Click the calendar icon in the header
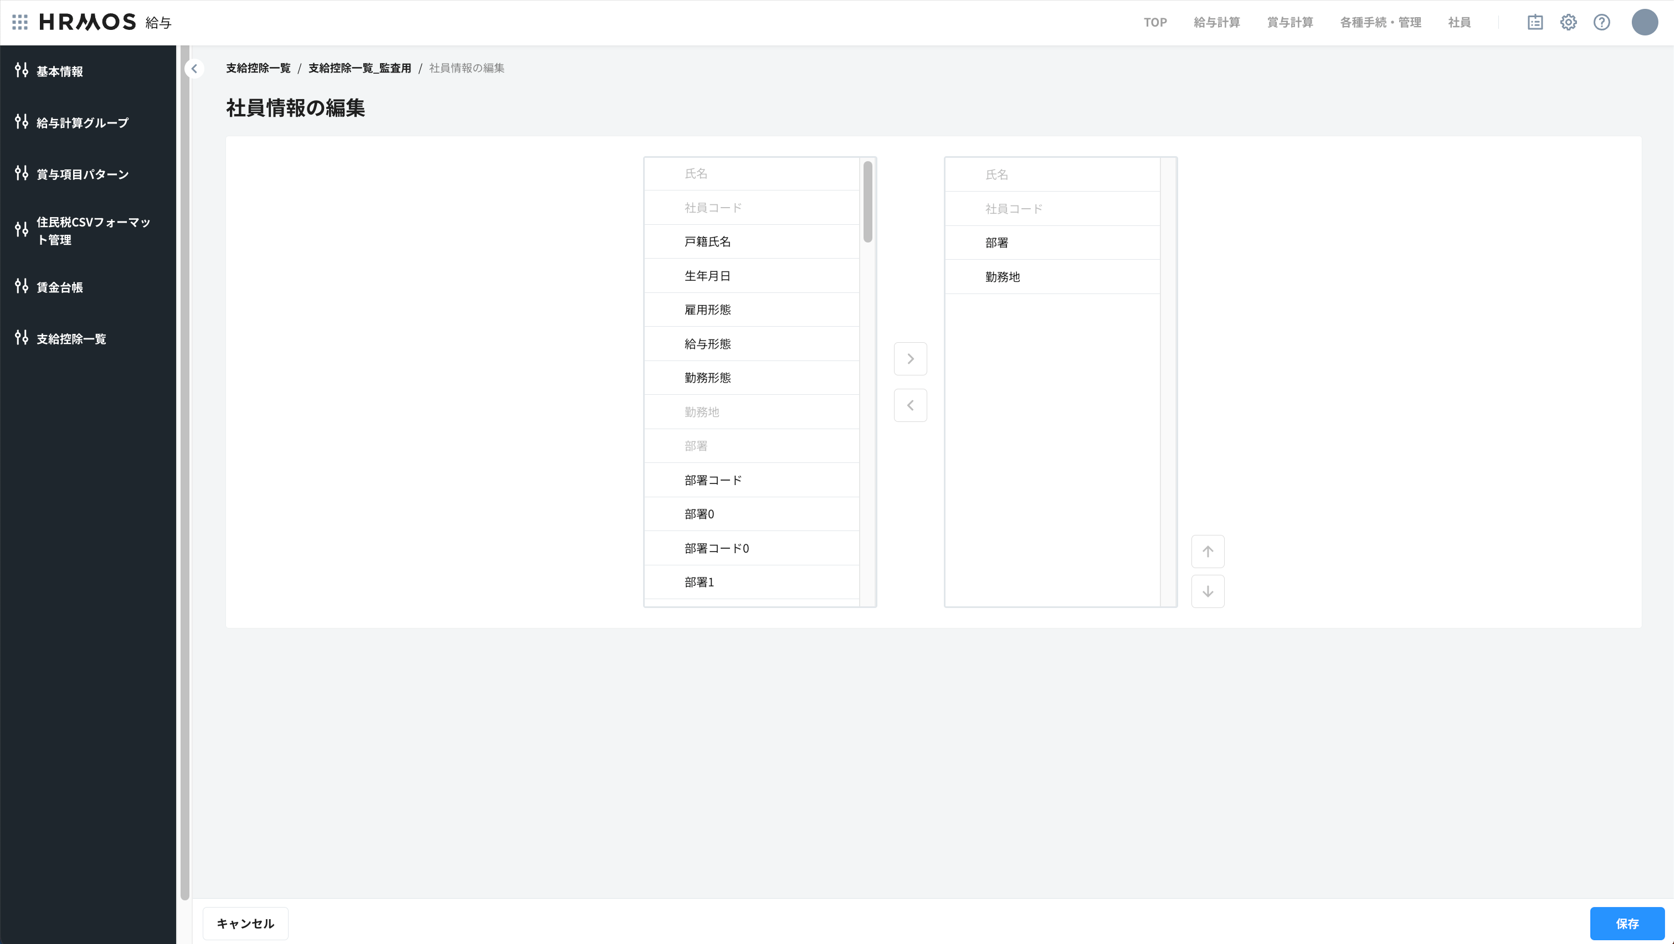This screenshot has height=944, width=1674. pyautogui.click(x=1535, y=22)
